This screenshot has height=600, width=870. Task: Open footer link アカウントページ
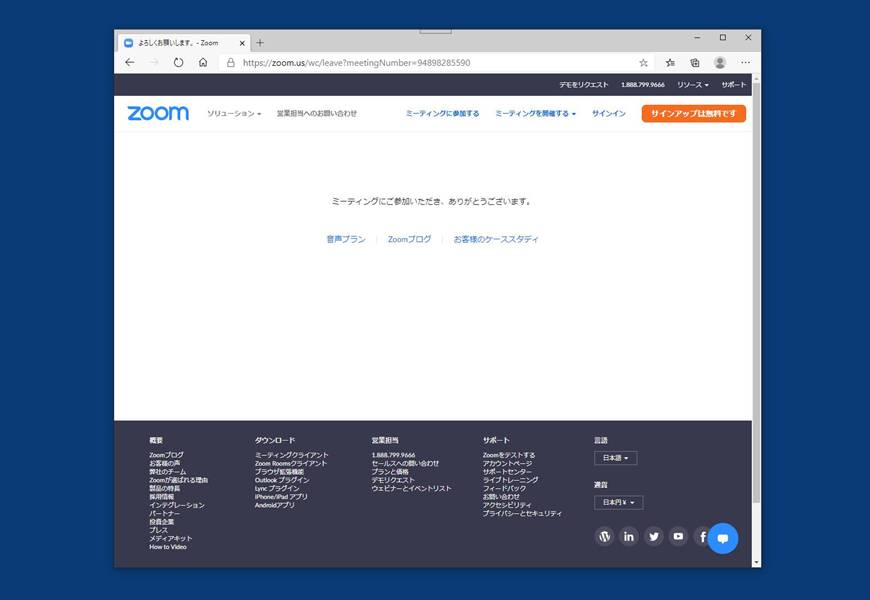pyautogui.click(x=507, y=463)
